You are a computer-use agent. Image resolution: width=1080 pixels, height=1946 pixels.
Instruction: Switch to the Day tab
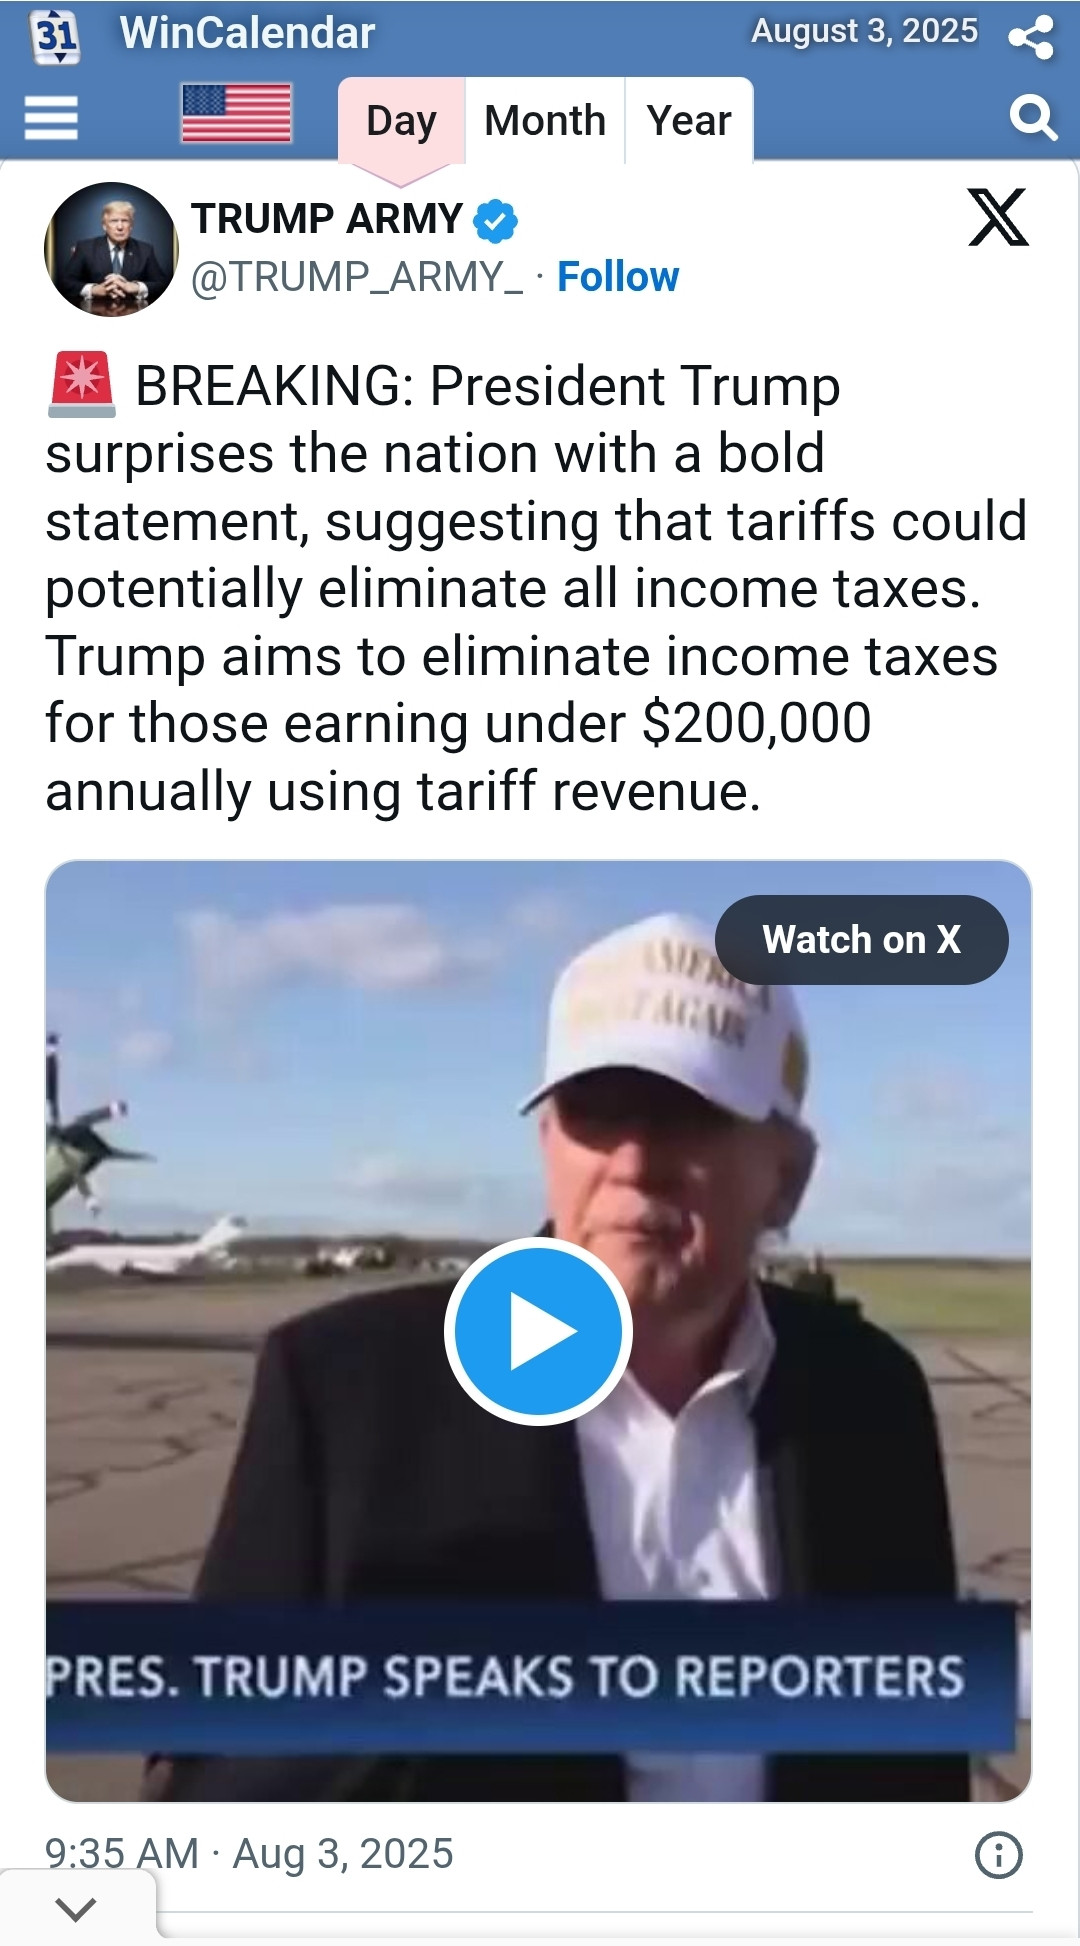[x=401, y=121]
